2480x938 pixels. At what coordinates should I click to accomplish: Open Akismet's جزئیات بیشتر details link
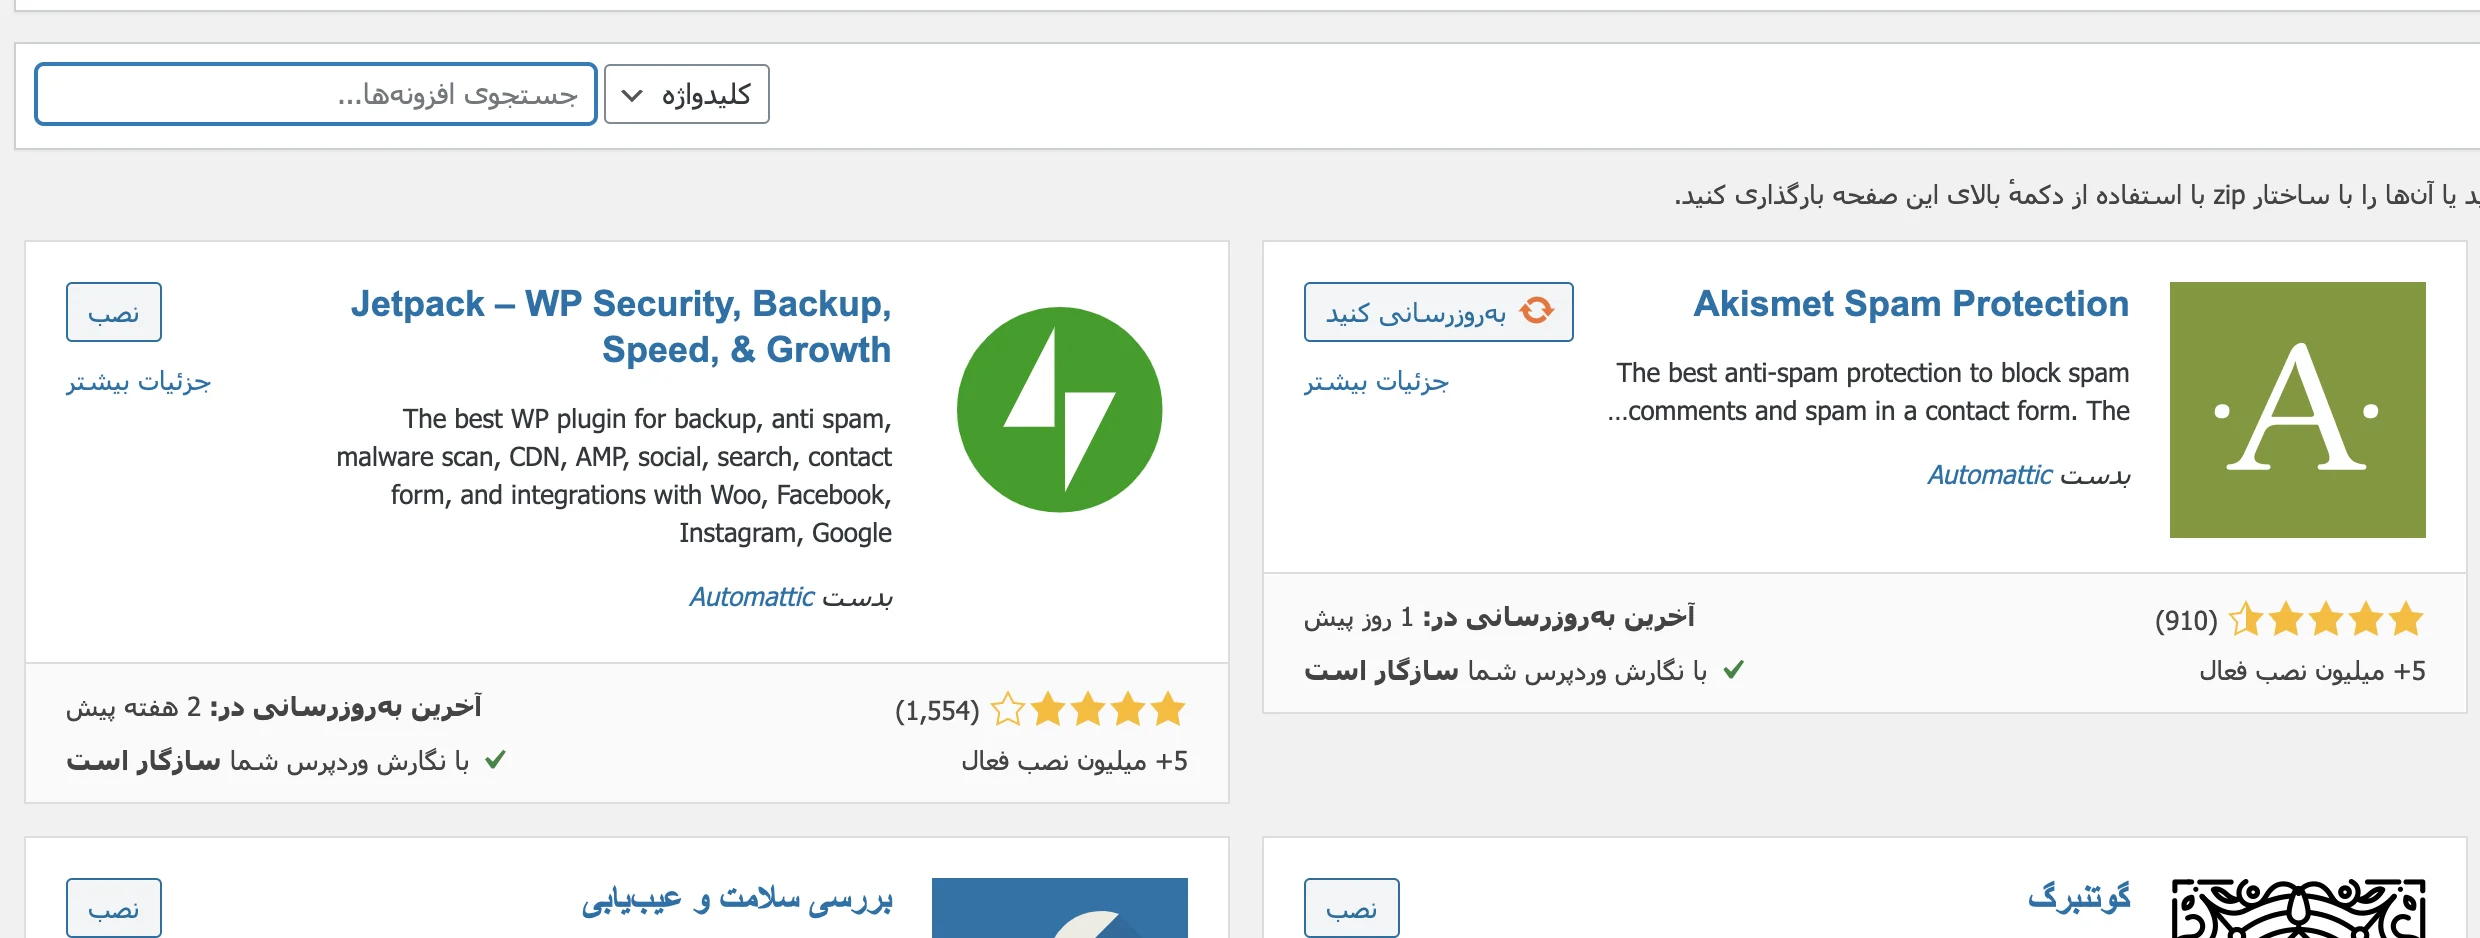(1377, 382)
